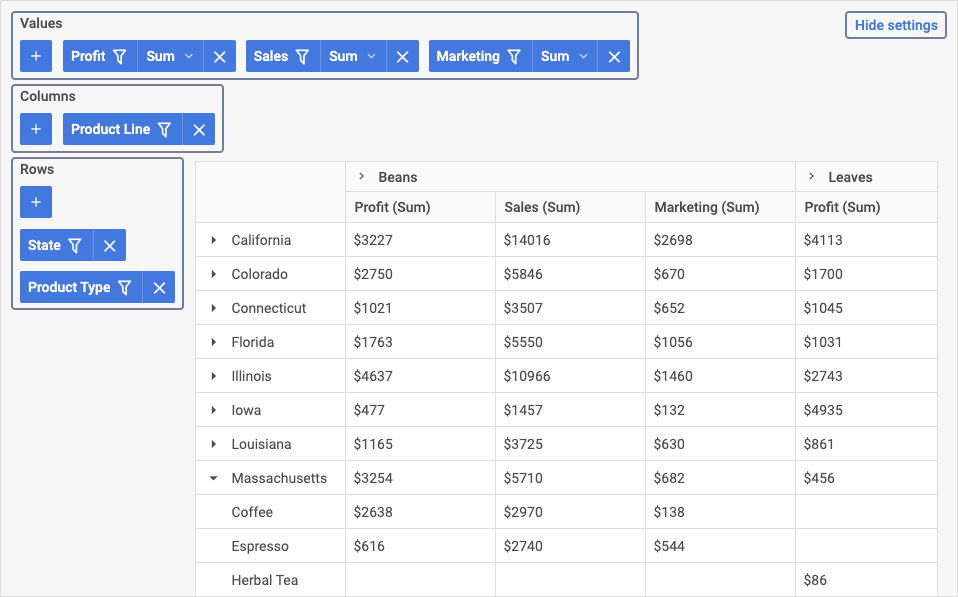Viewport: 958px width, 597px height.
Task: Open the Marketing aggregation Sum dropdown
Action: click(x=565, y=56)
